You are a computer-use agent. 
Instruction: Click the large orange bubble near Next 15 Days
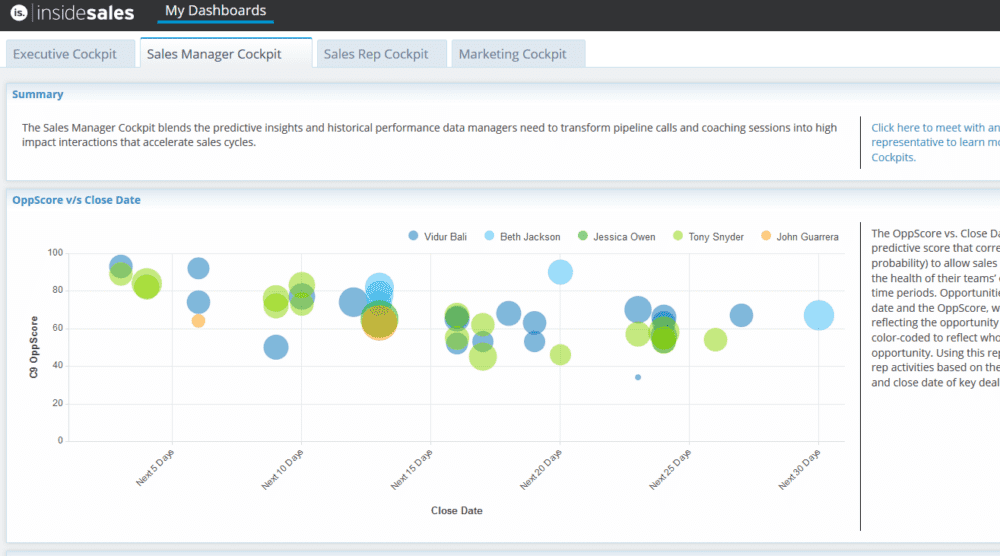[x=379, y=322]
